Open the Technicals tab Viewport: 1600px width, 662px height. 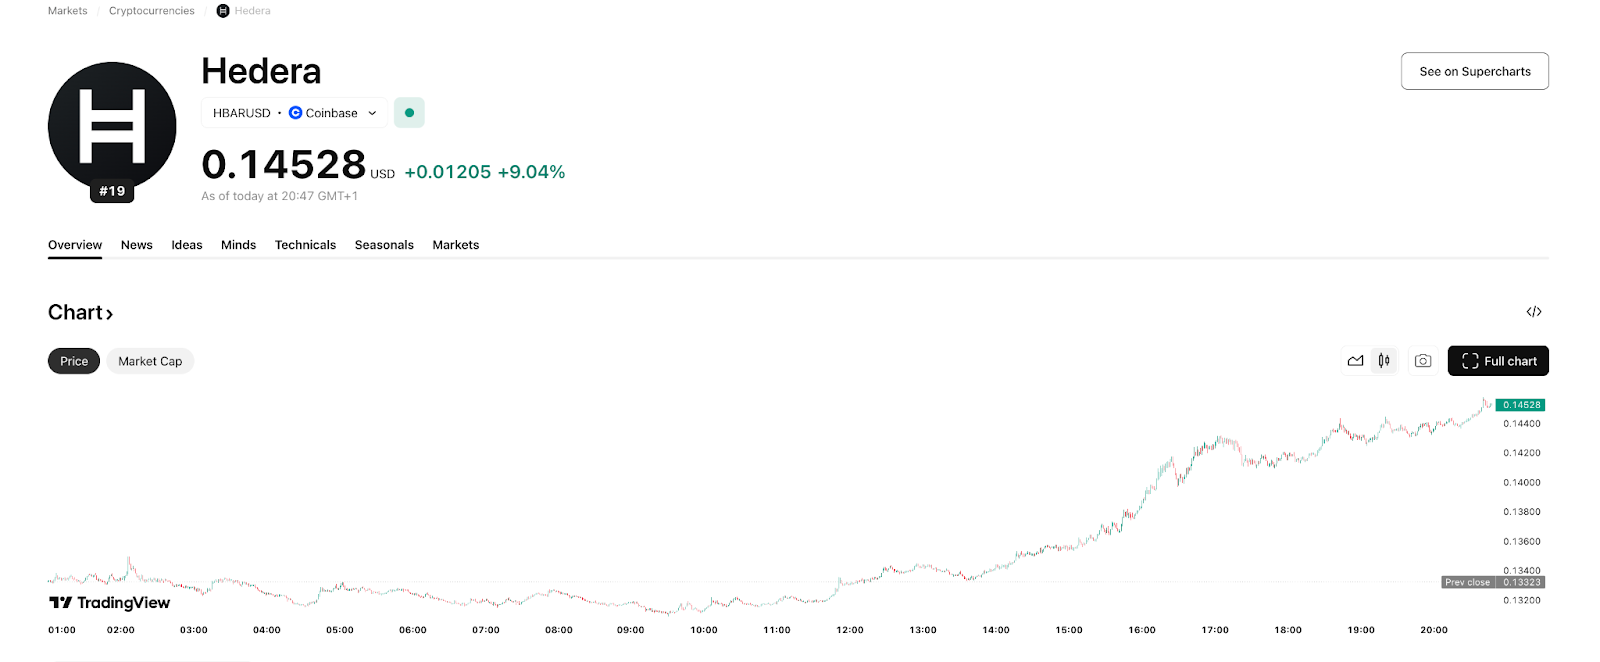[x=305, y=245]
